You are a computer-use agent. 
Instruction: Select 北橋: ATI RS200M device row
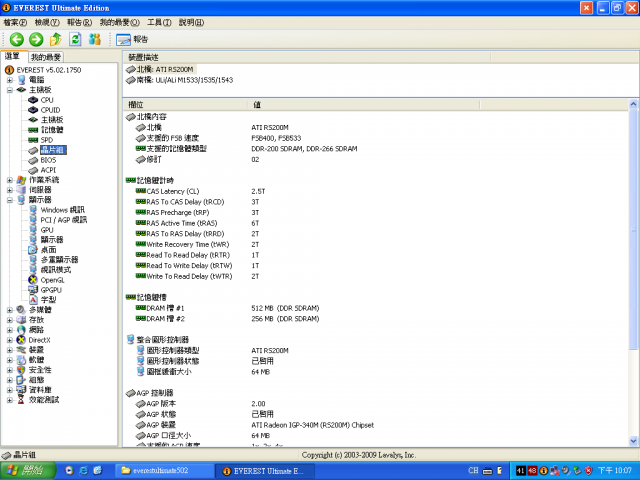(160, 69)
